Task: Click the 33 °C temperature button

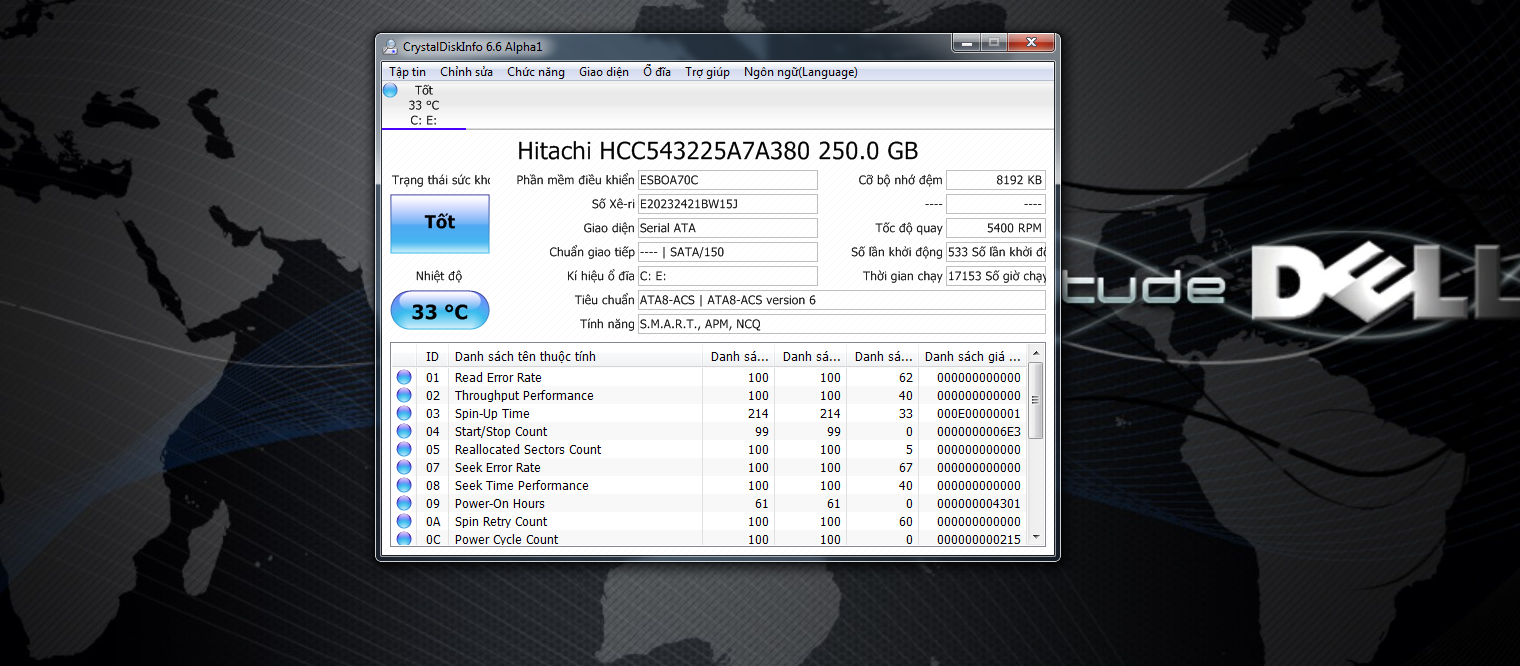Action: pos(439,311)
